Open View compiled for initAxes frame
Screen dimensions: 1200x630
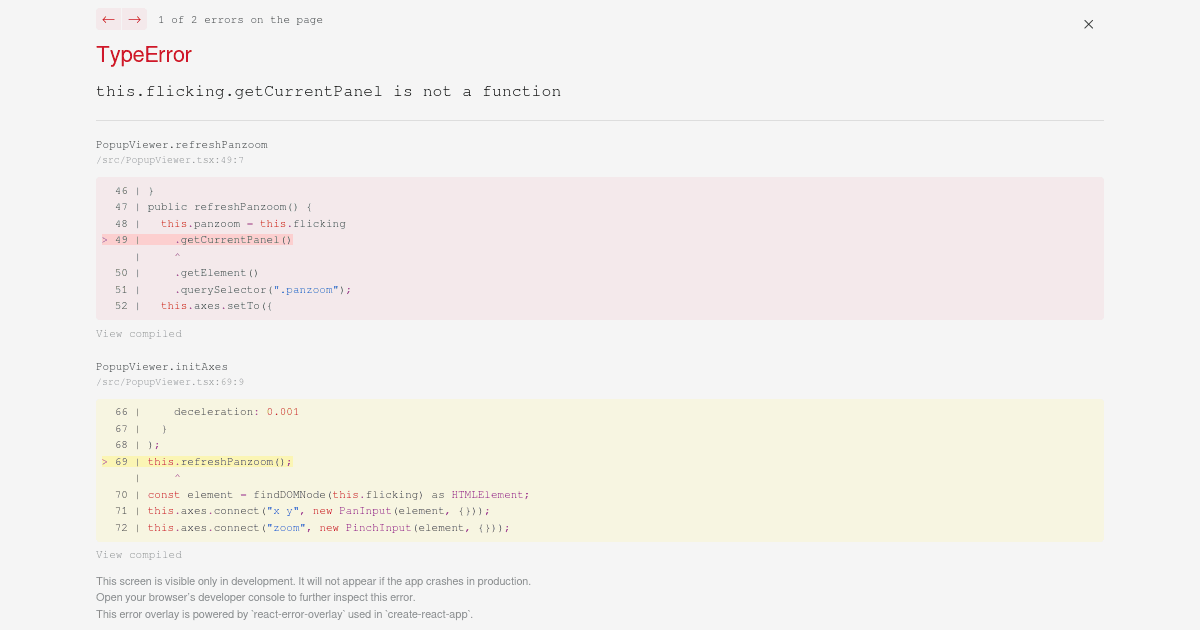[x=139, y=554]
